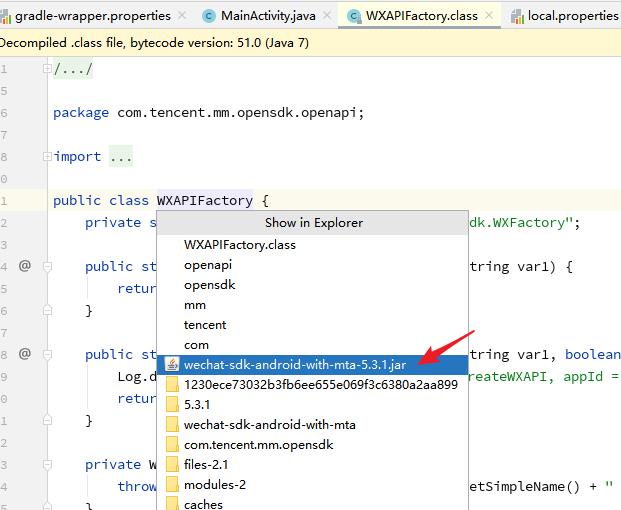Expand the folded header comment
Image resolution: width=621 pixels, height=510 pixels.
click(47, 69)
